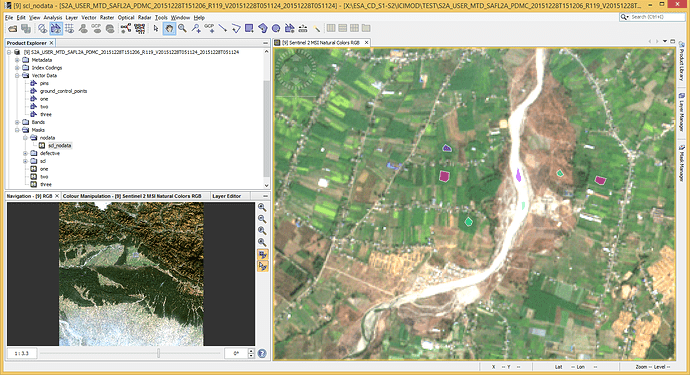The image size is (690, 375).
Task: Tile windows evenly
Action: 354,28
